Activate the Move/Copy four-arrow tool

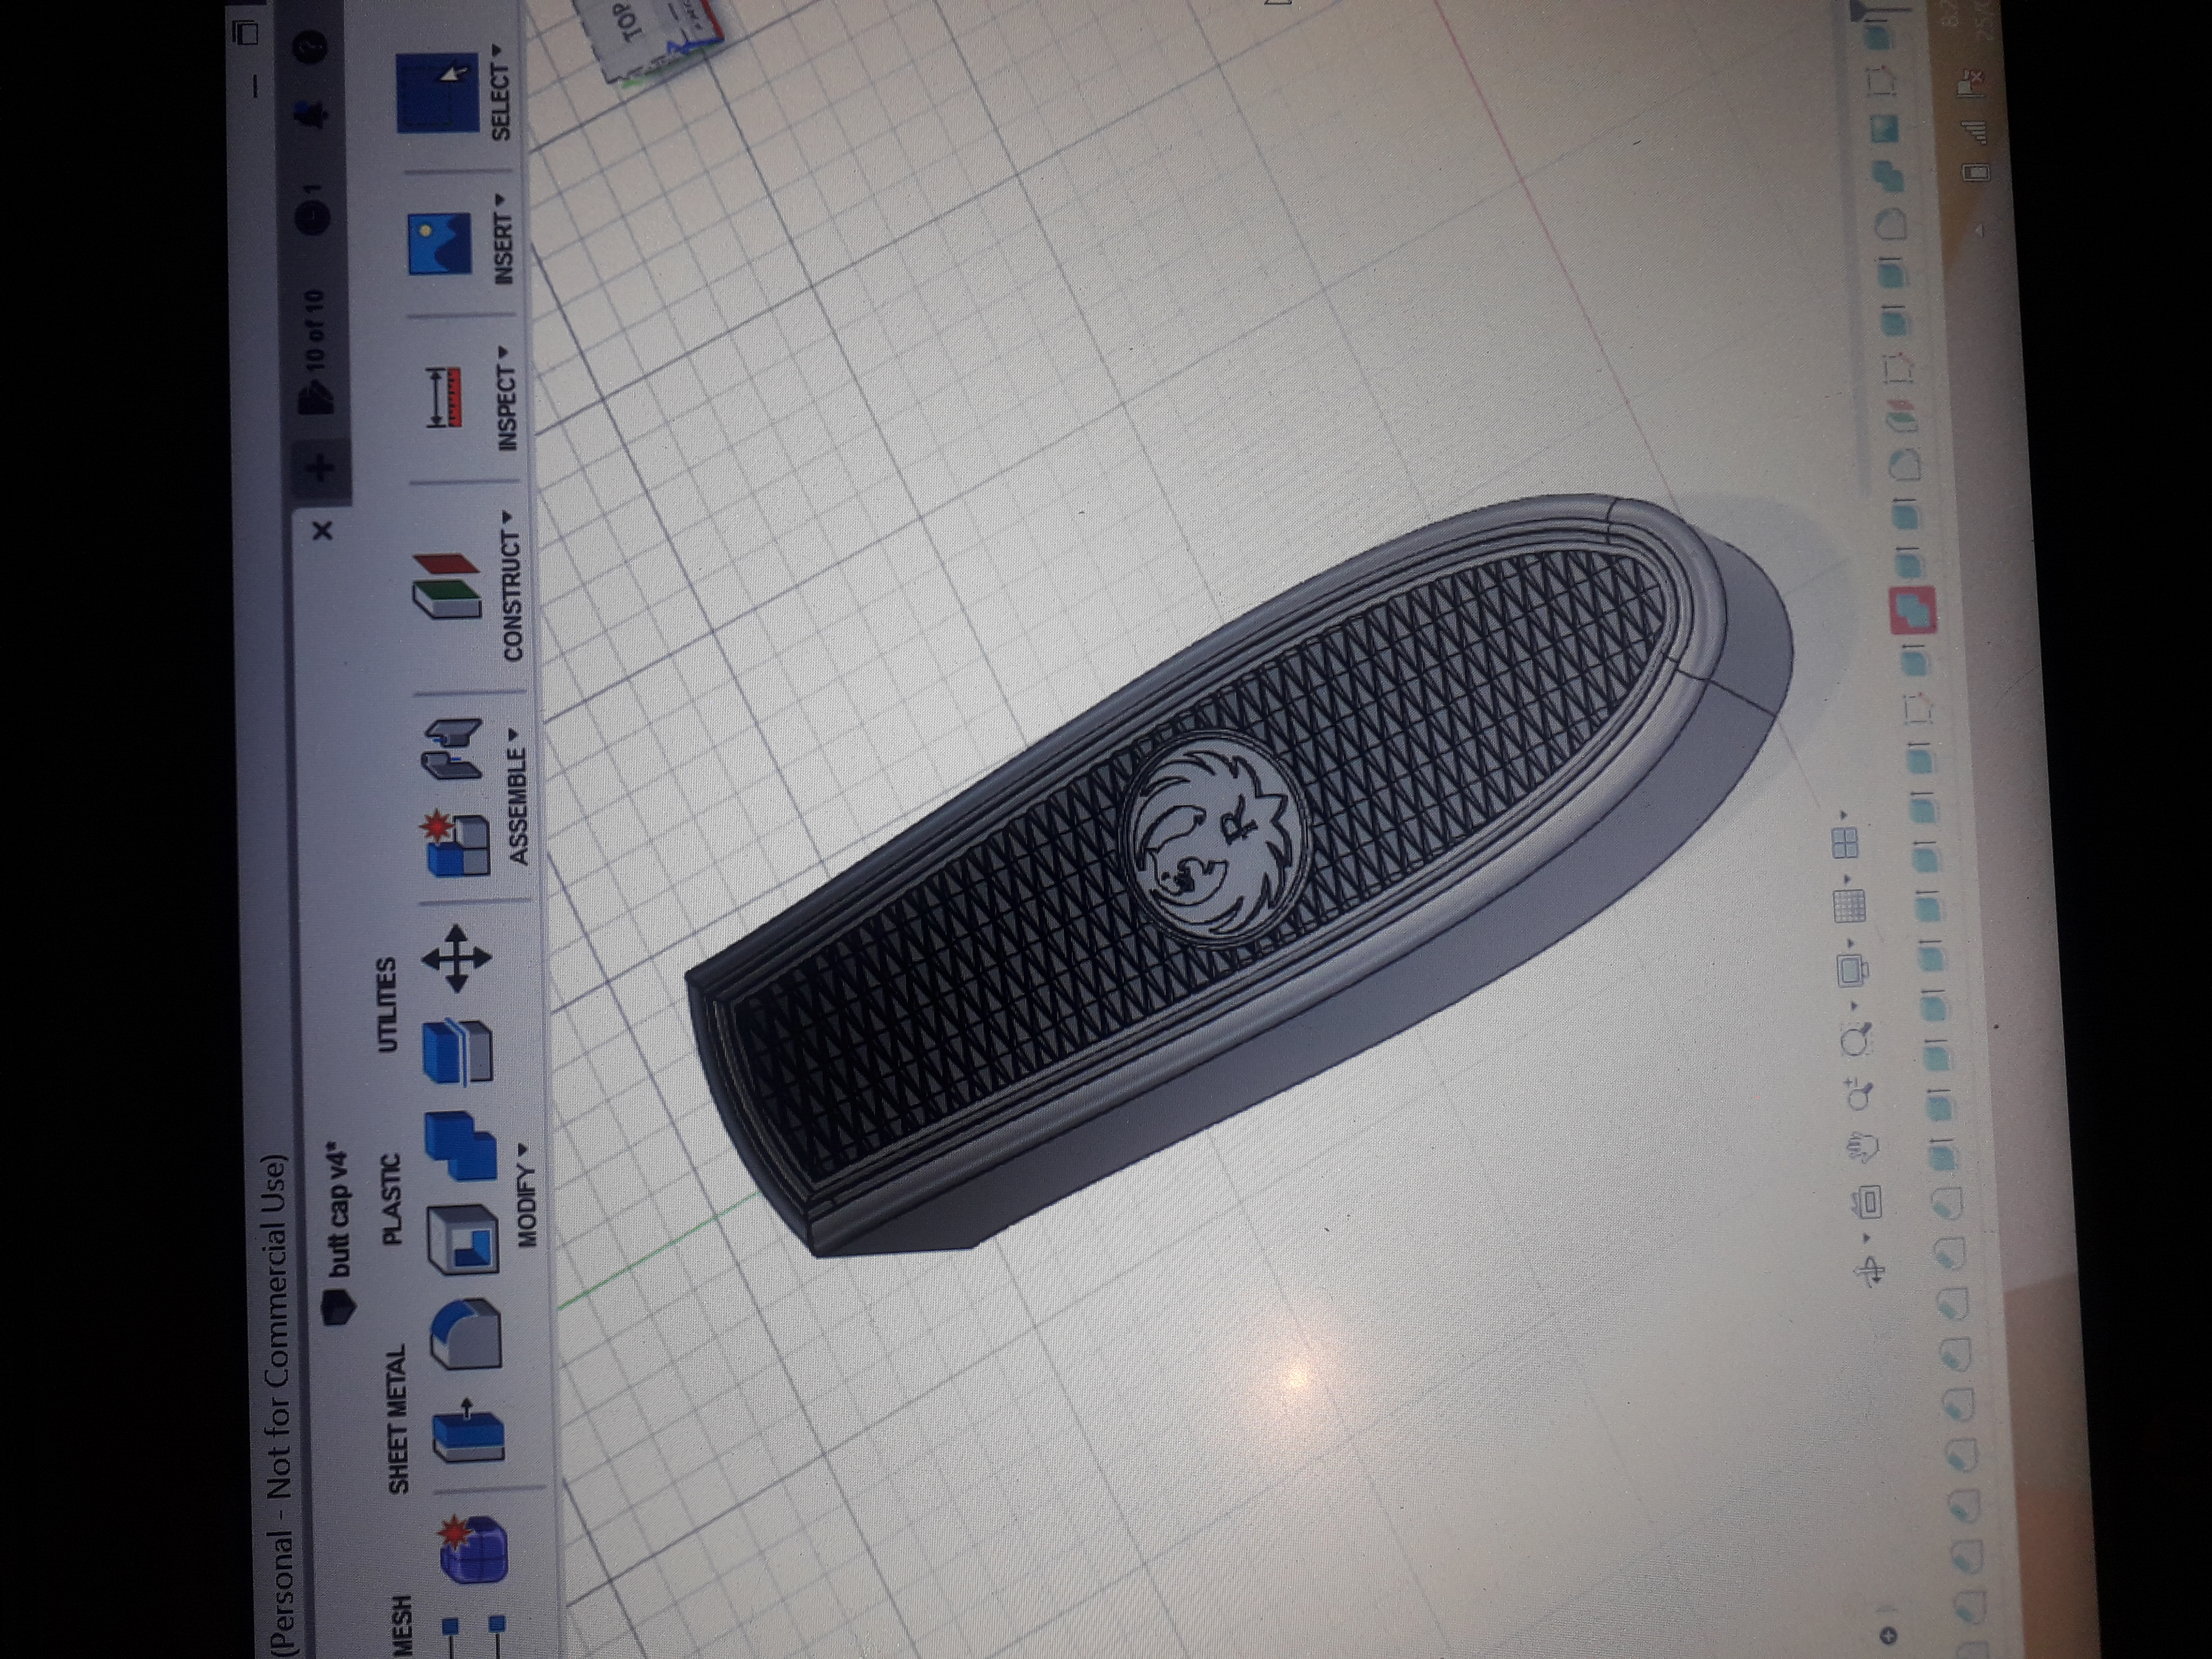[x=456, y=958]
